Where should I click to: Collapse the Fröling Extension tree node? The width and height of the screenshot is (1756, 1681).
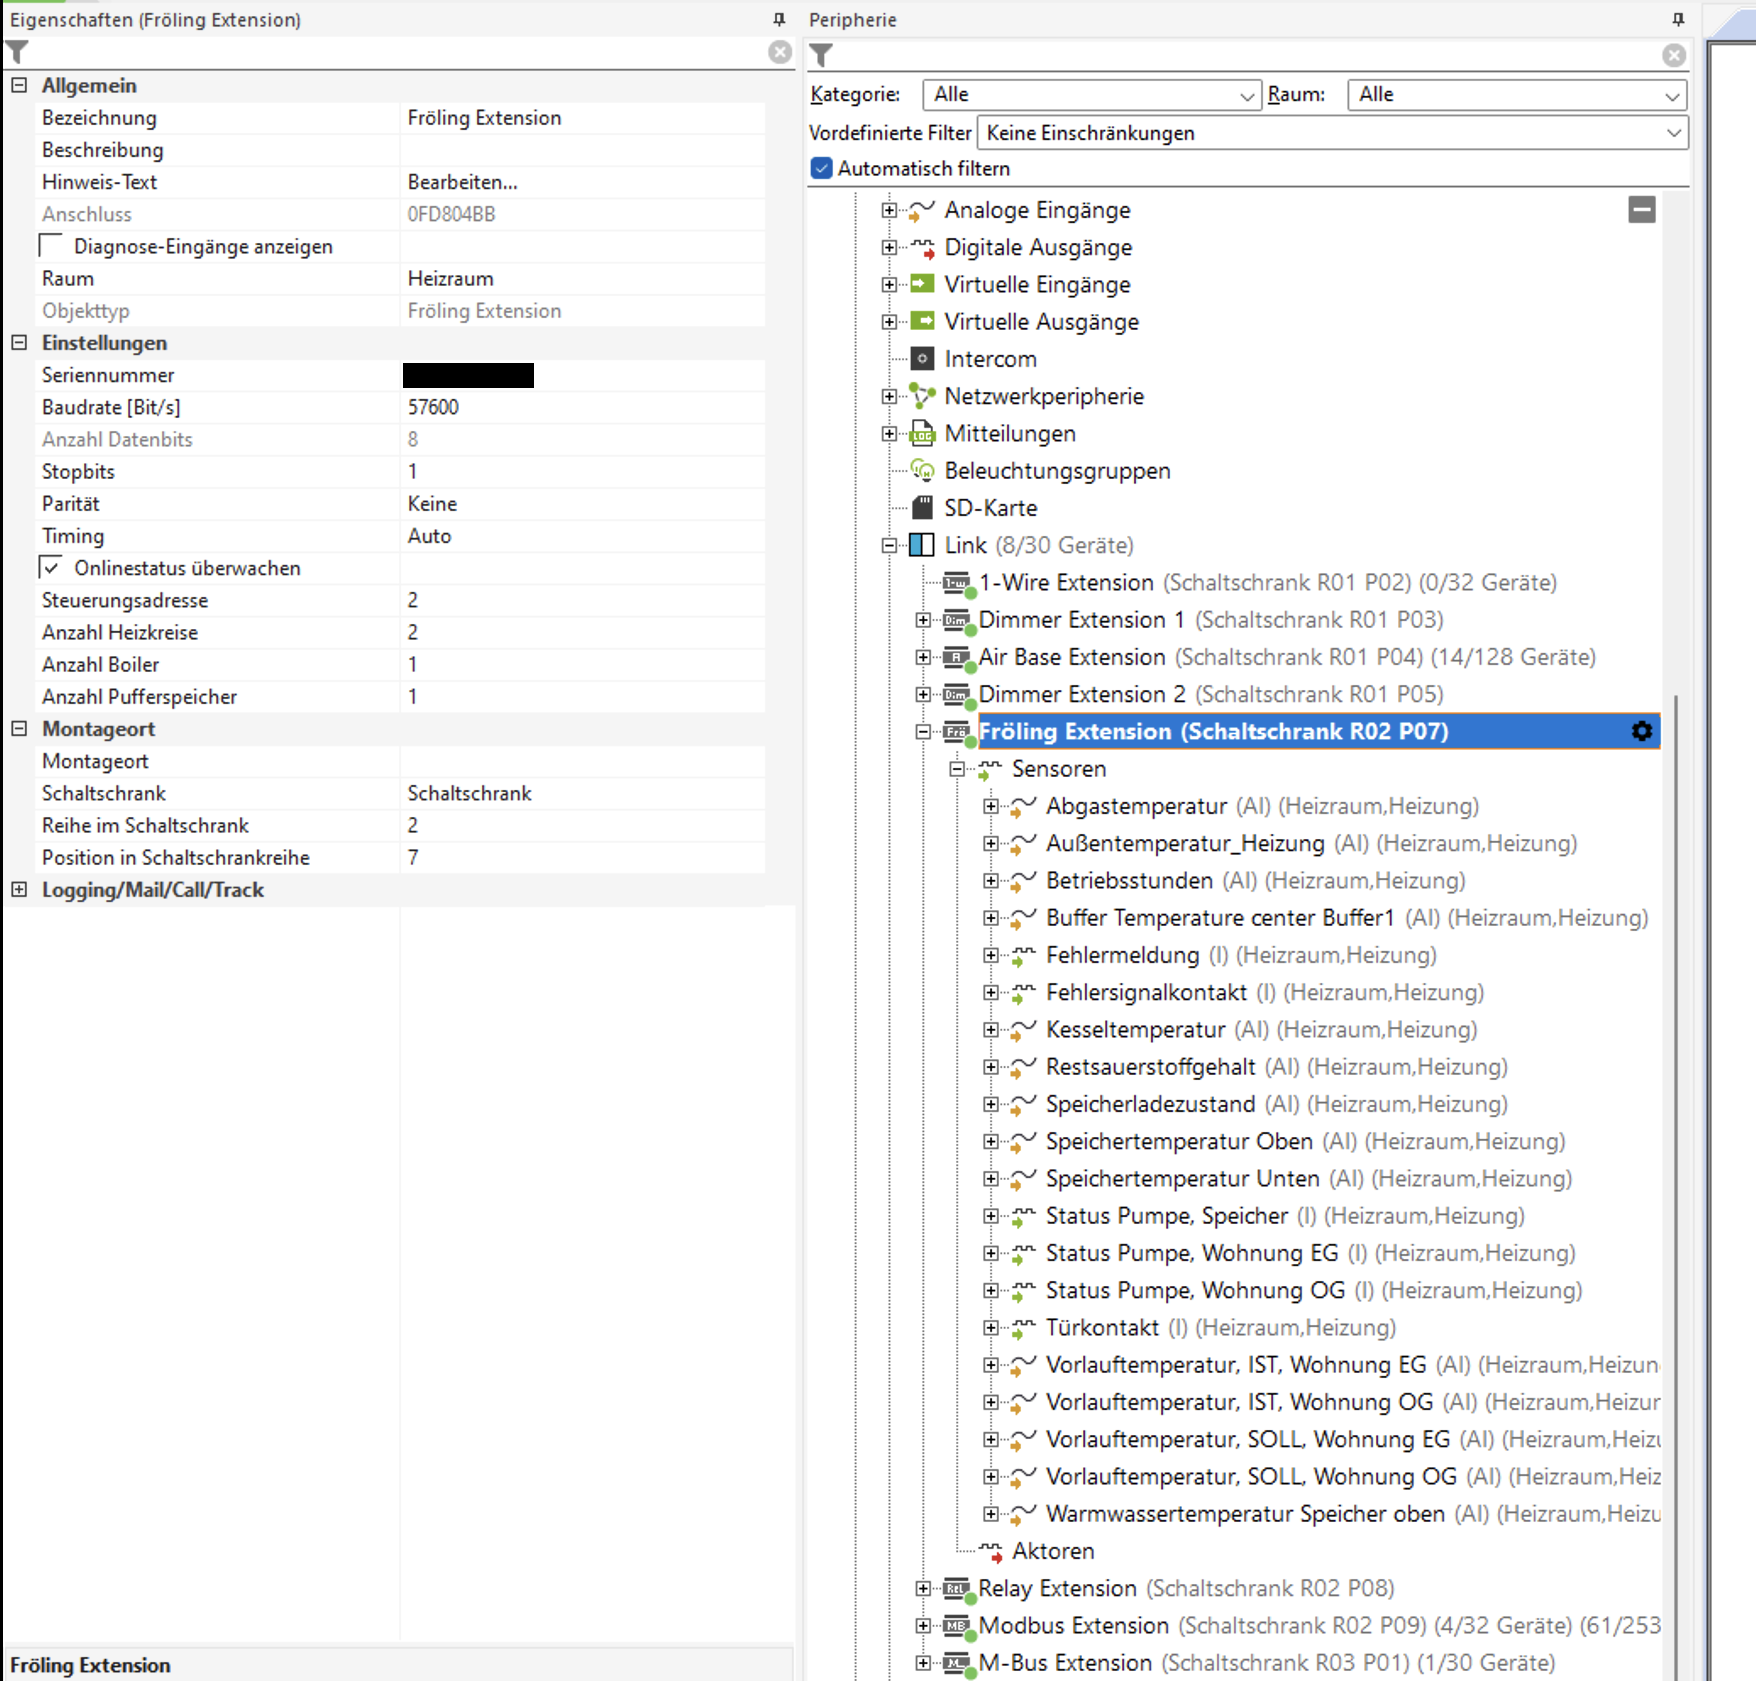tap(923, 732)
